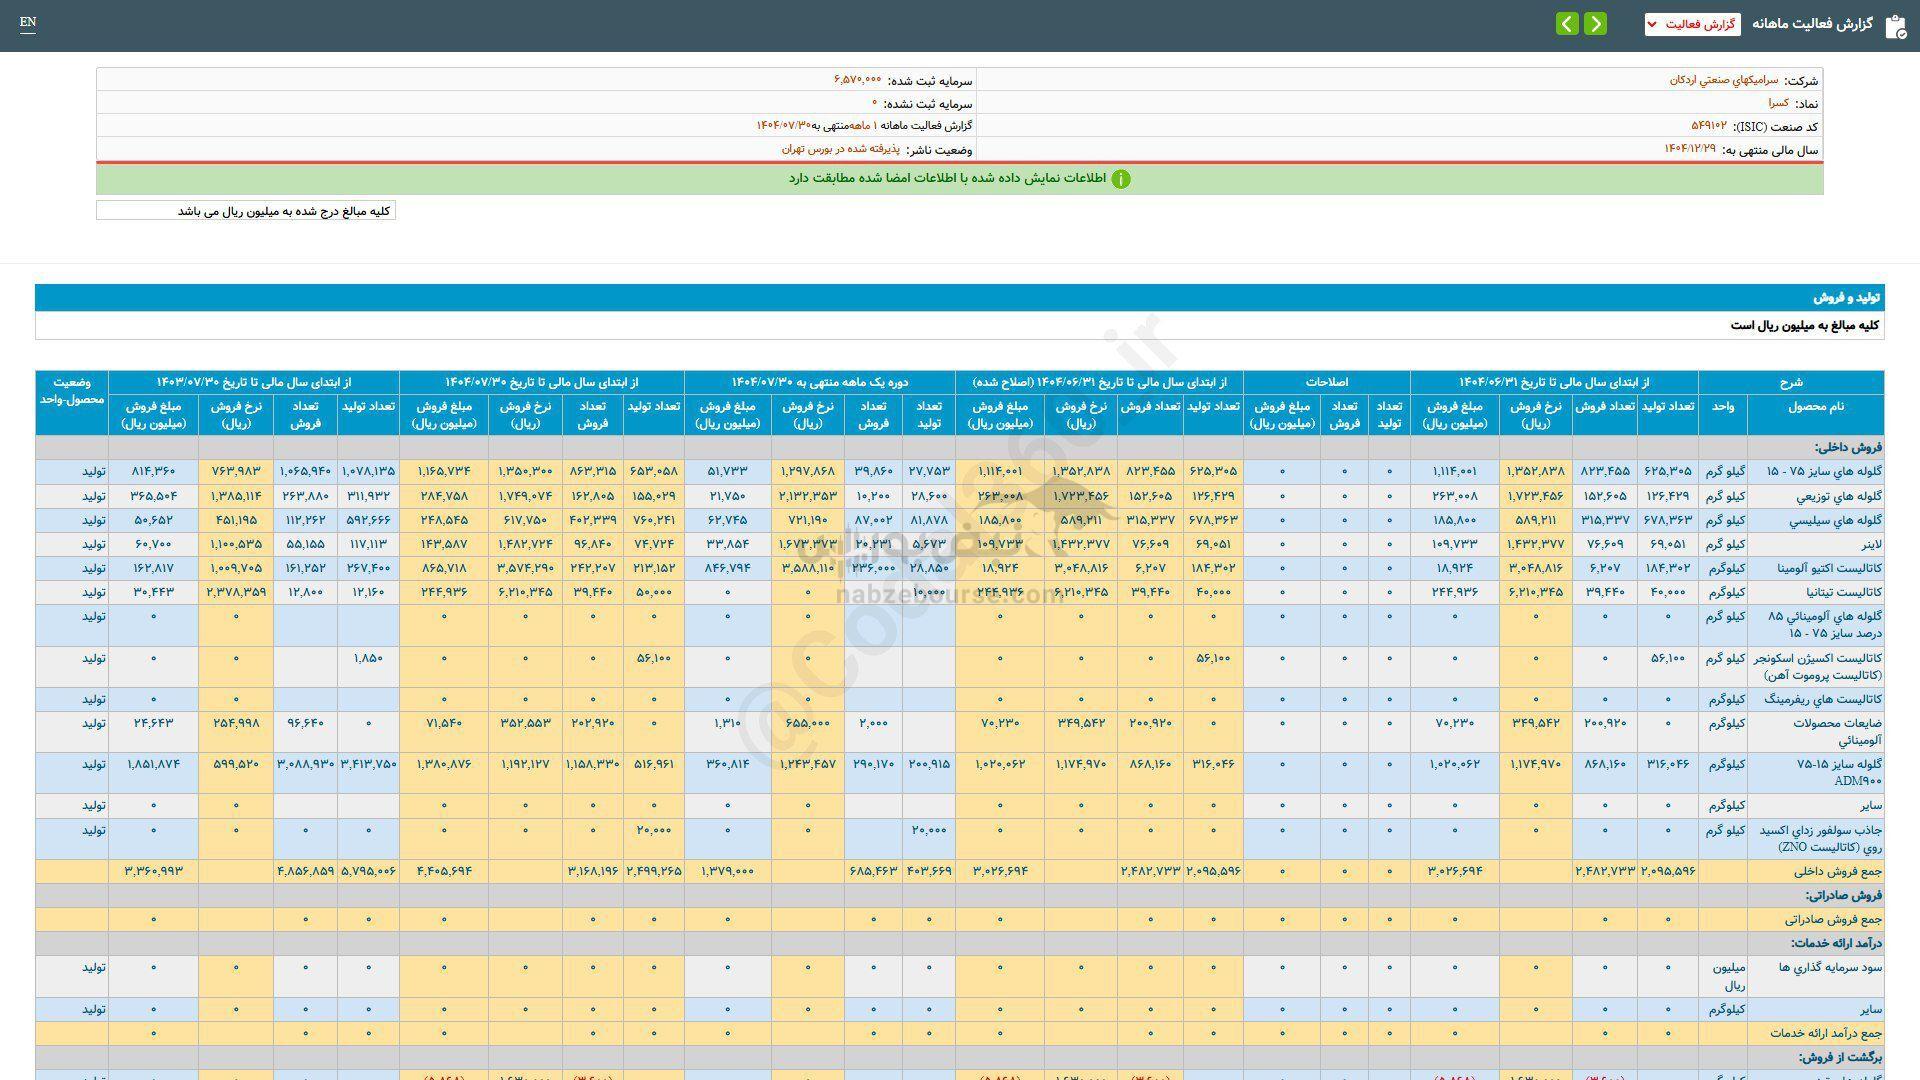Open the گزارش فعالیت report type dropdown
Screen dimensions: 1920x1080
(x=1692, y=24)
